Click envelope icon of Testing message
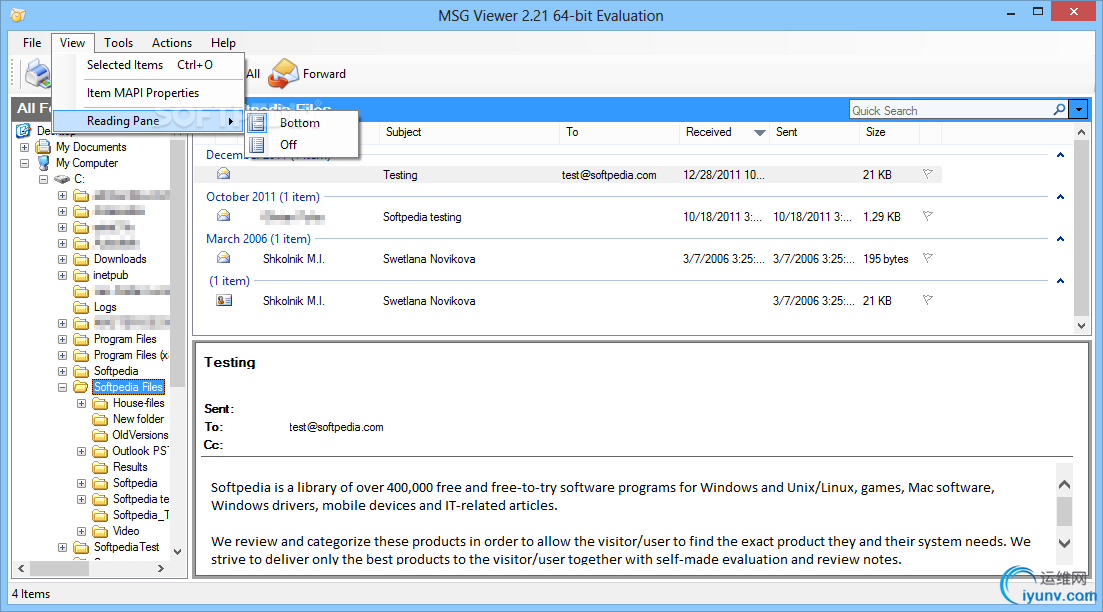Viewport: 1103px width, 612px height. point(224,174)
